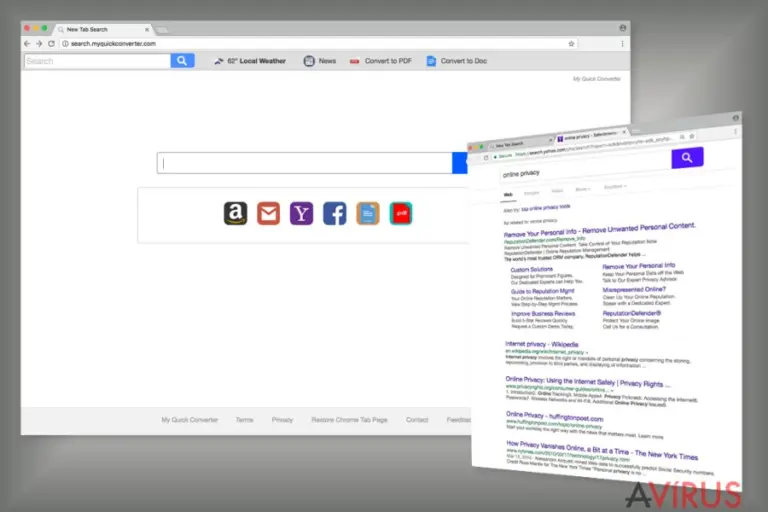Open the Amazon shortcut icon
The image size is (768, 512).
click(236, 213)
